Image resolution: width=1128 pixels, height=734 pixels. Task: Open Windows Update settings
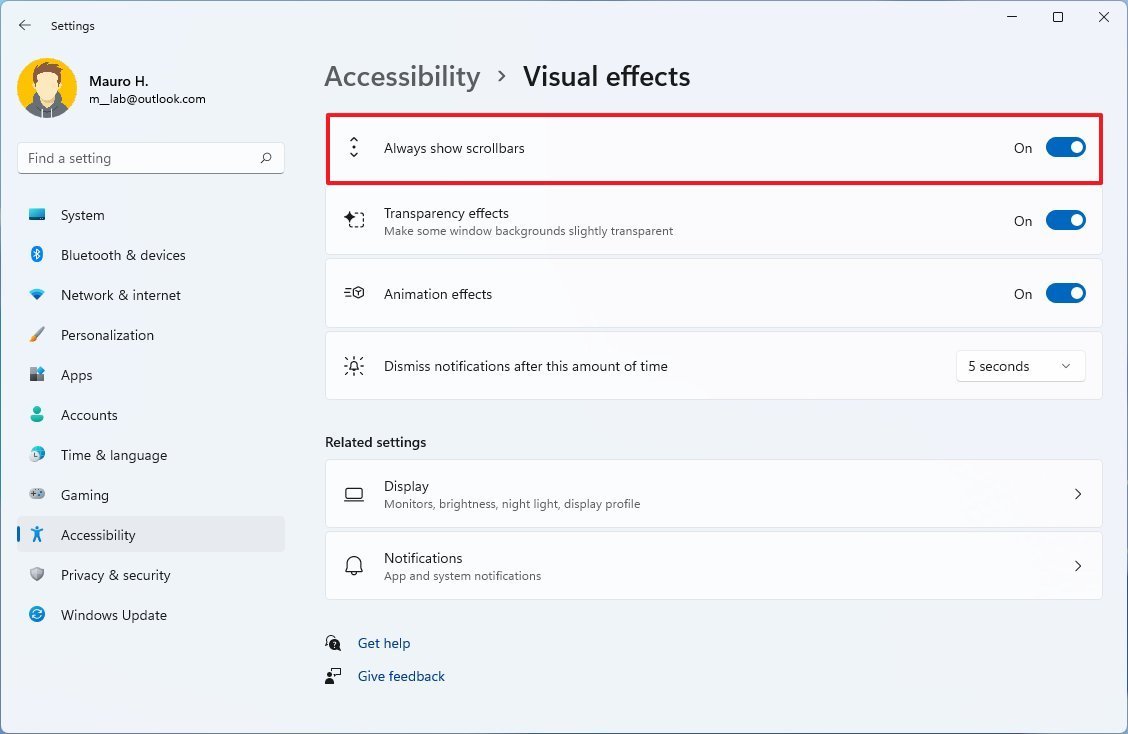coord(113,614)
